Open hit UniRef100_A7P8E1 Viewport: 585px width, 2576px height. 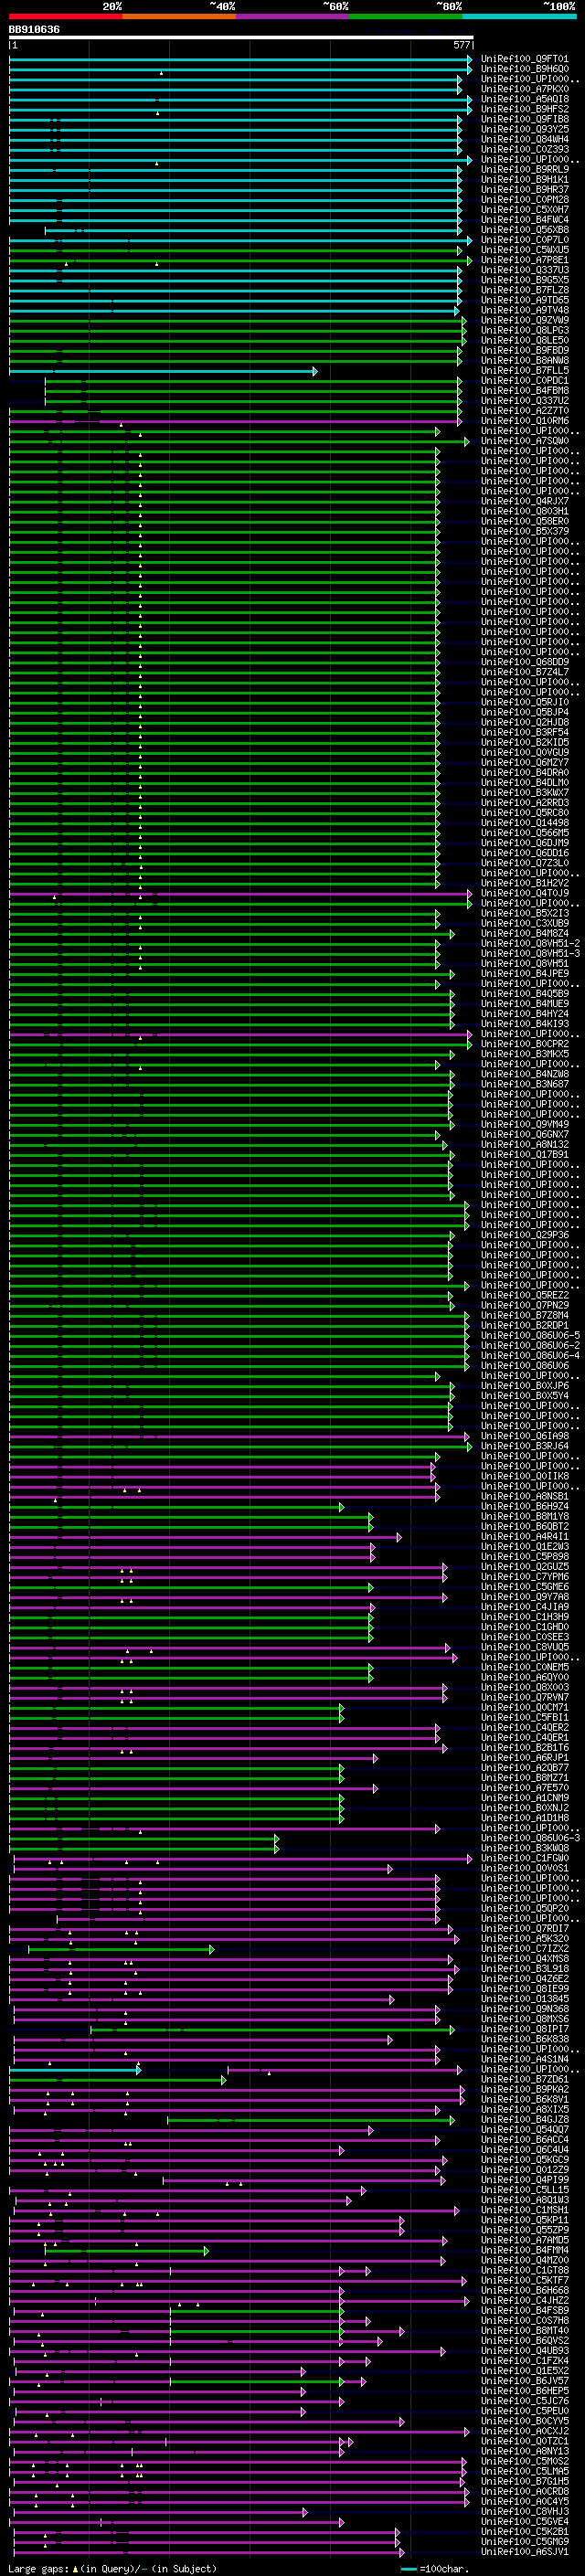[525, 260]
